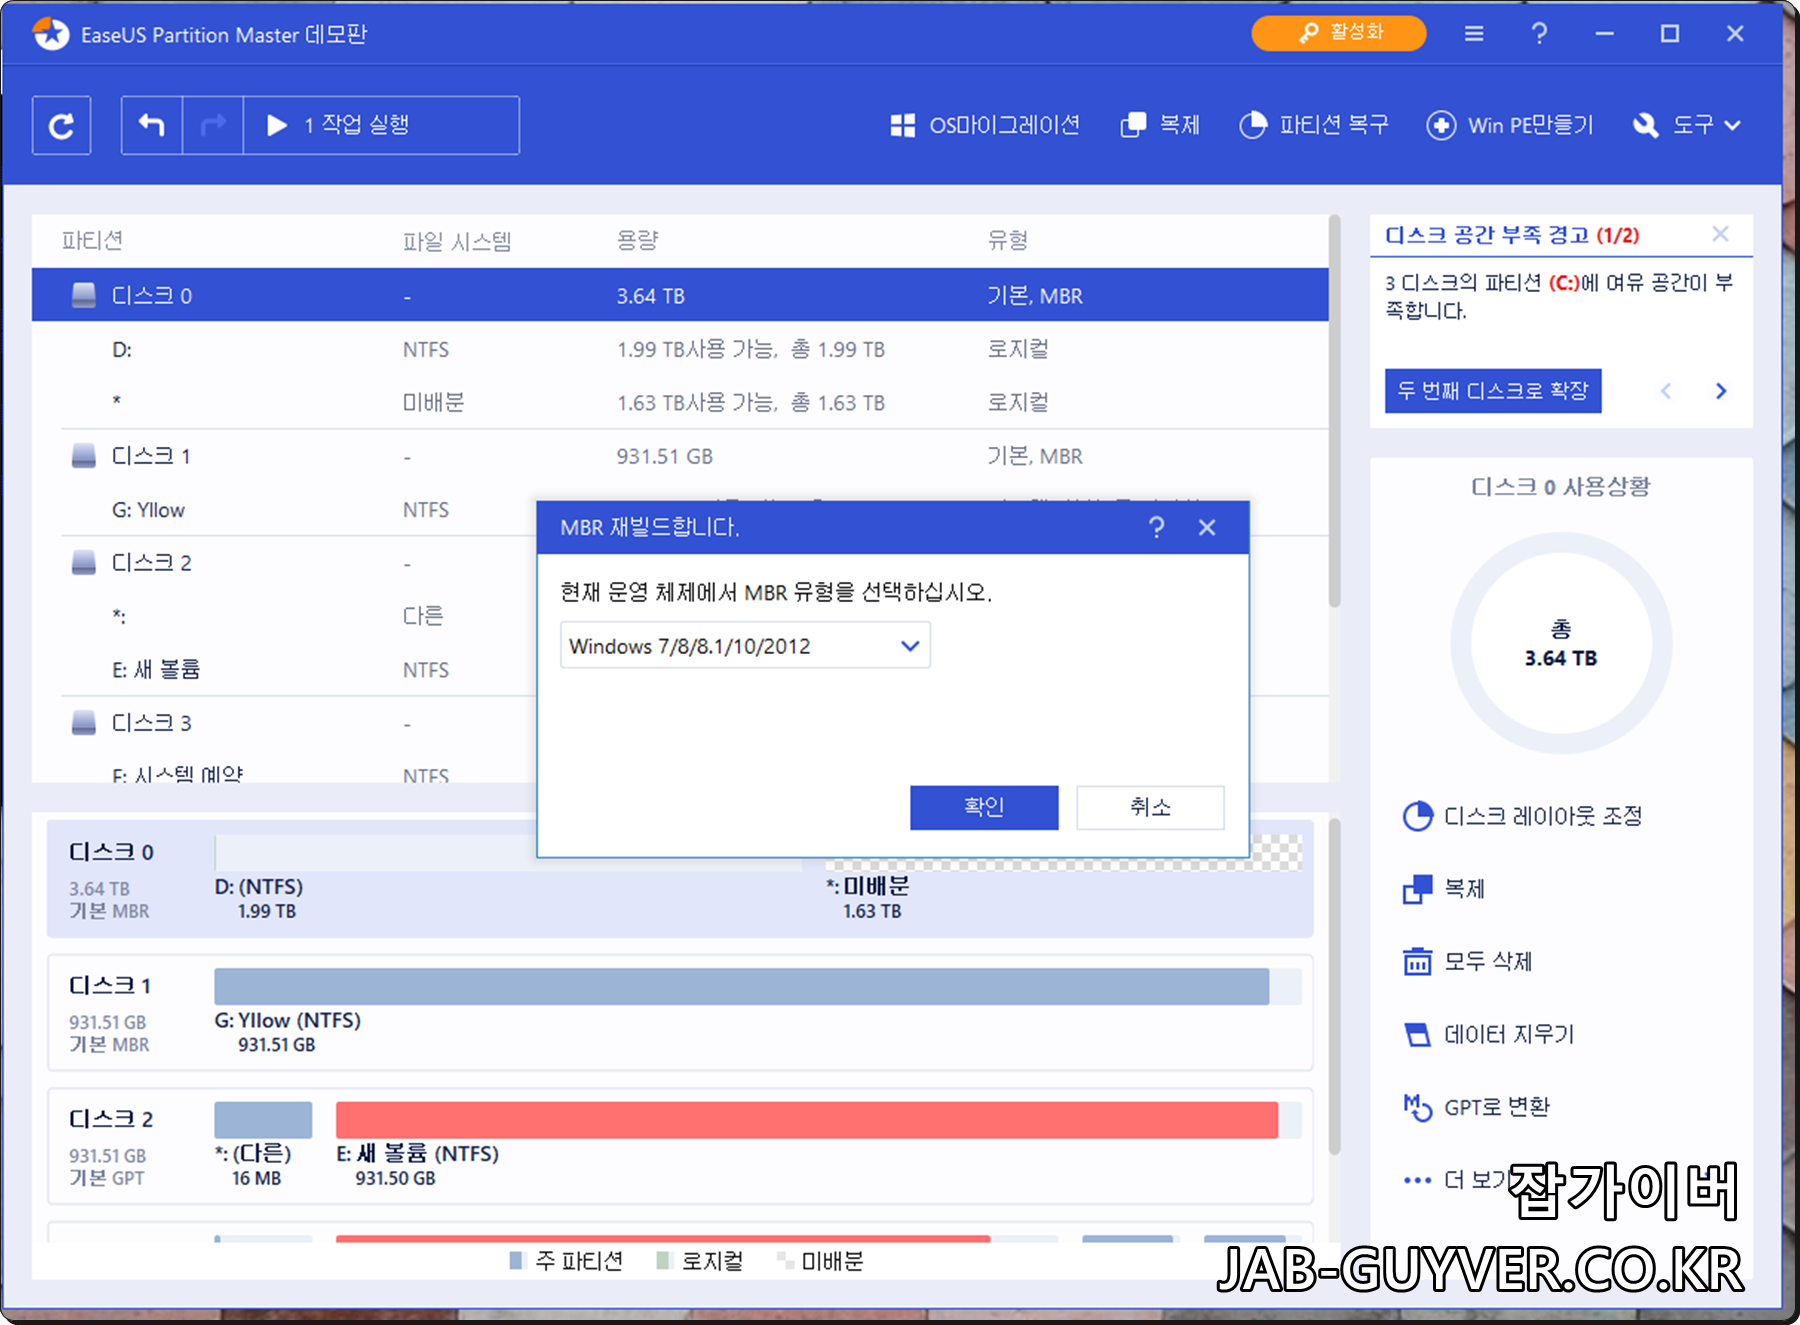Click the 용량 column header
The height and width of the screenshot is (1325, 1800).
(637, 240)
